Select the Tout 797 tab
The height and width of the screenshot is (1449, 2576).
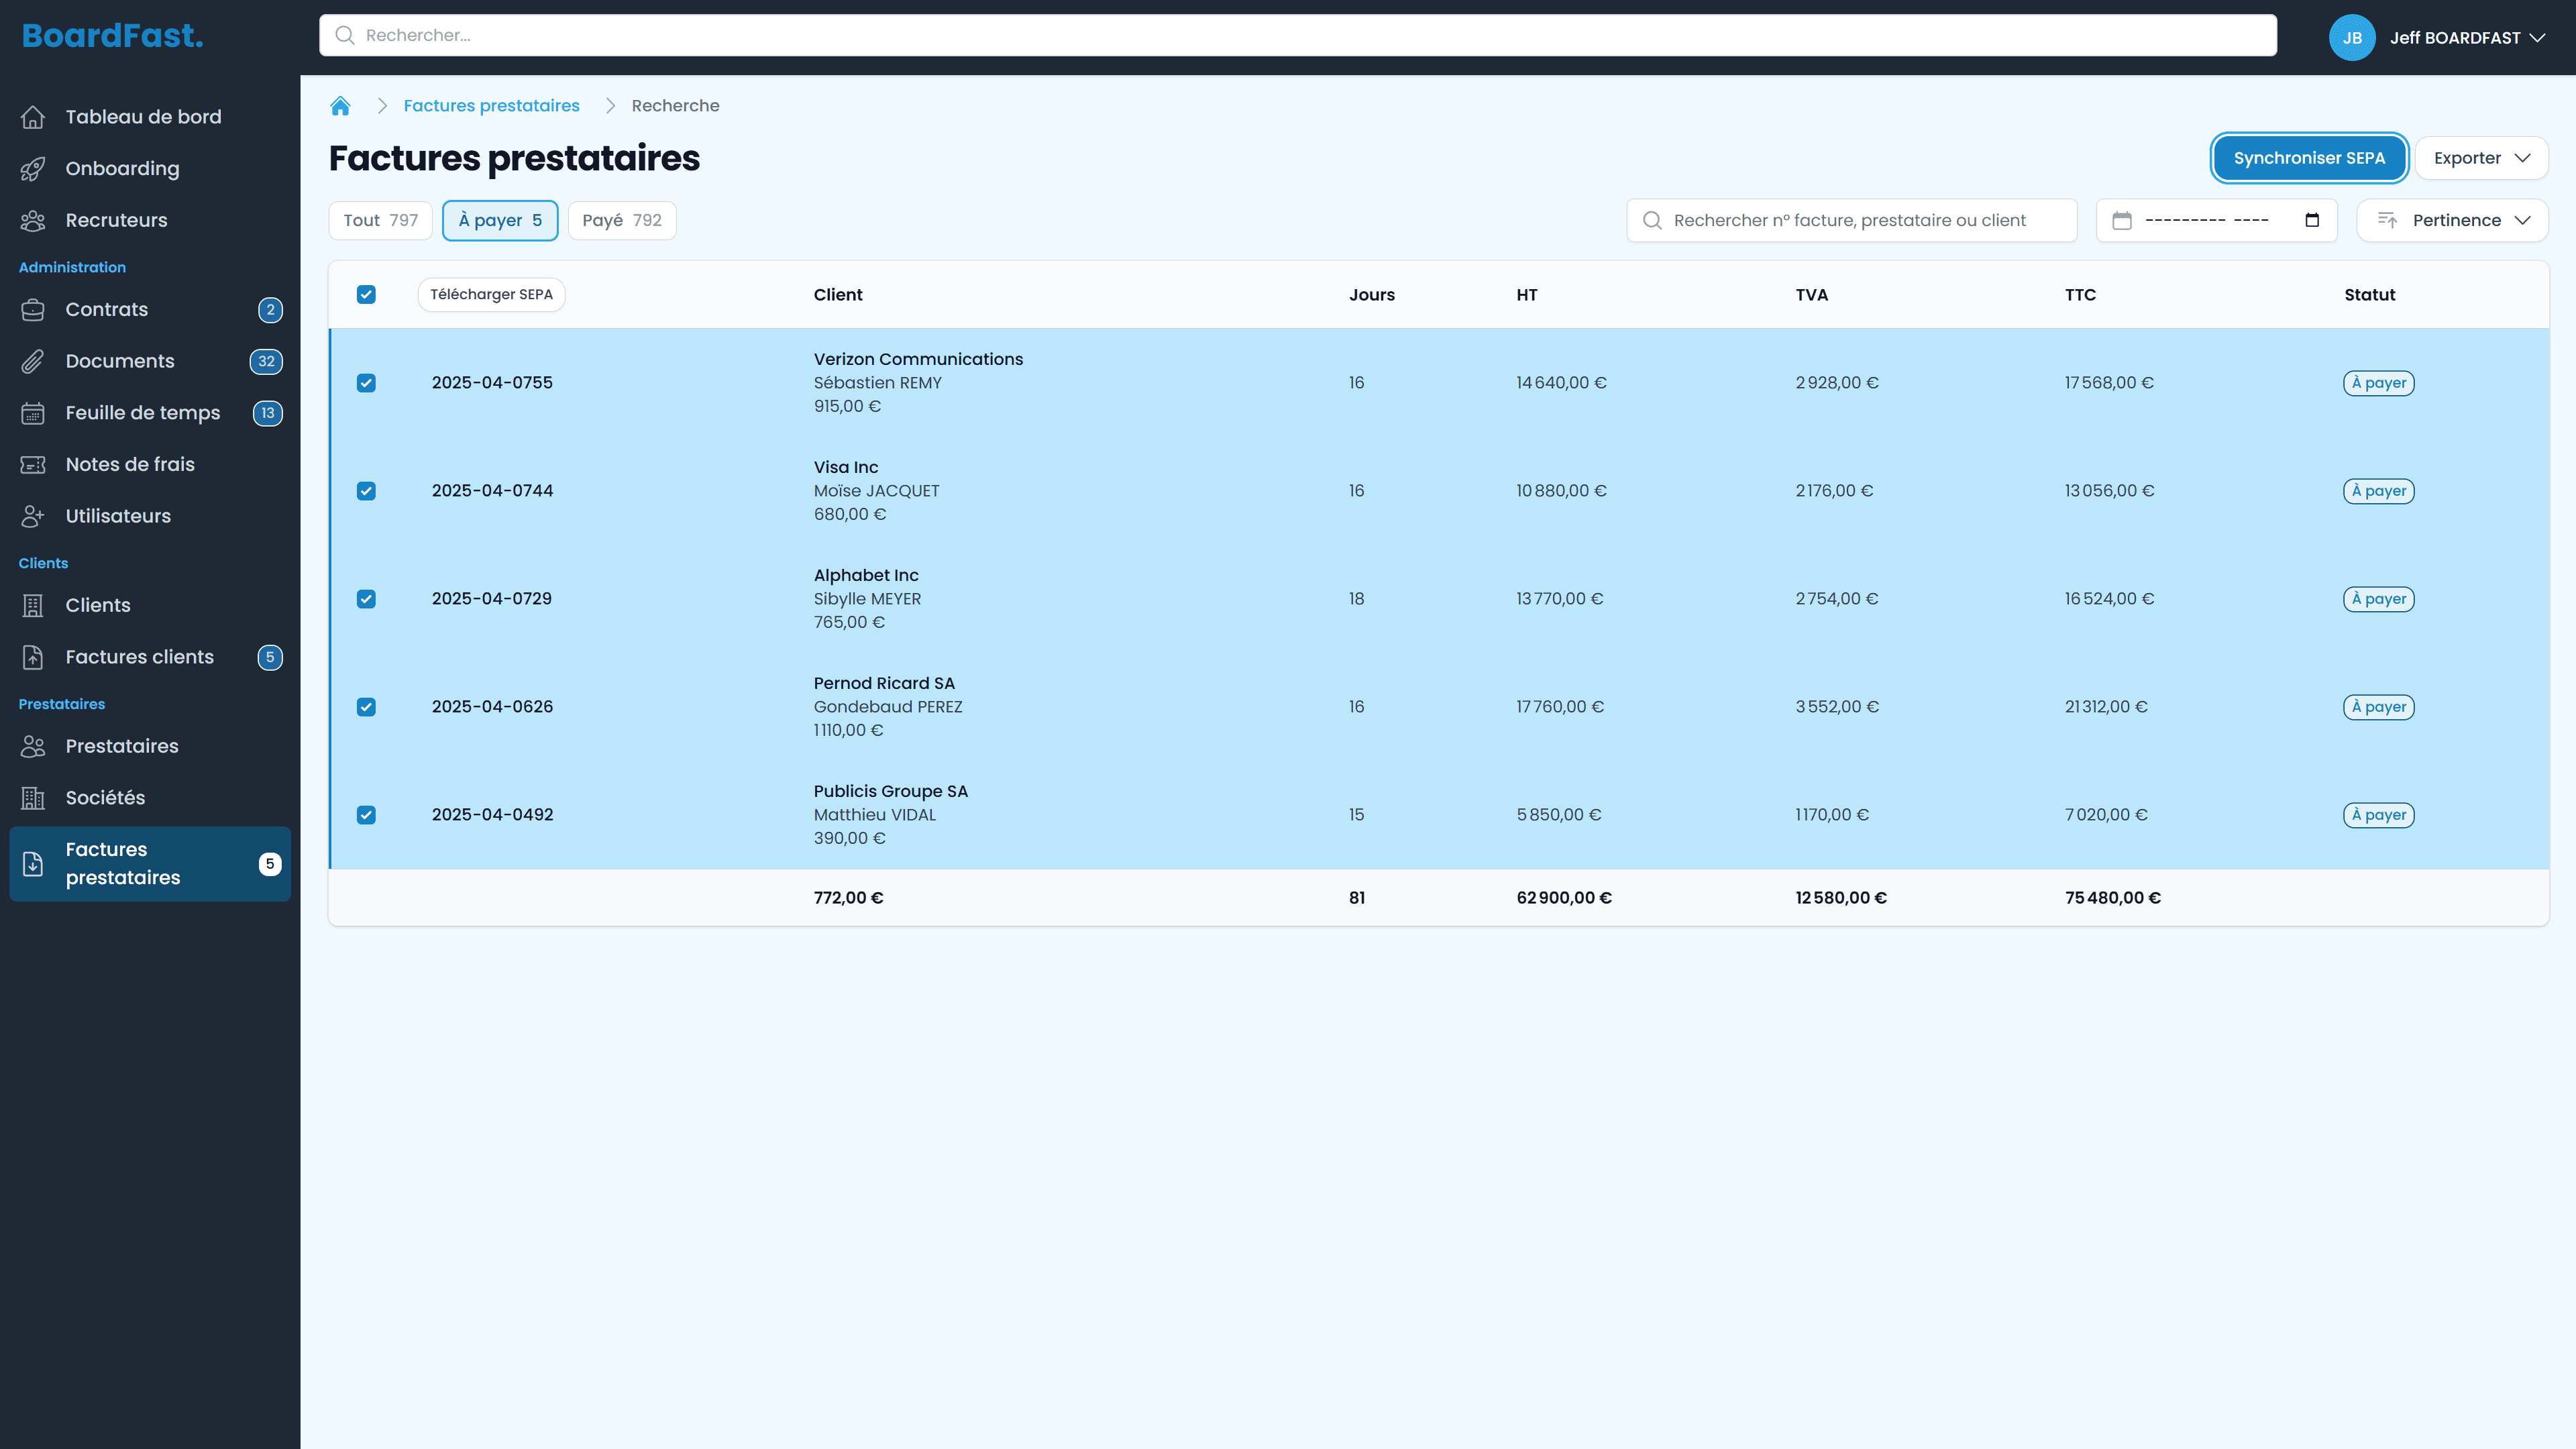coord(380,221)
